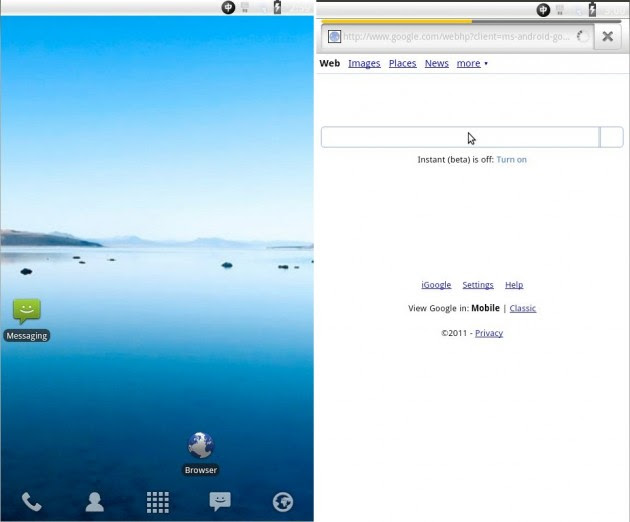
Task: Tap the input method icon in browser status bar
Action: (543, 10)
